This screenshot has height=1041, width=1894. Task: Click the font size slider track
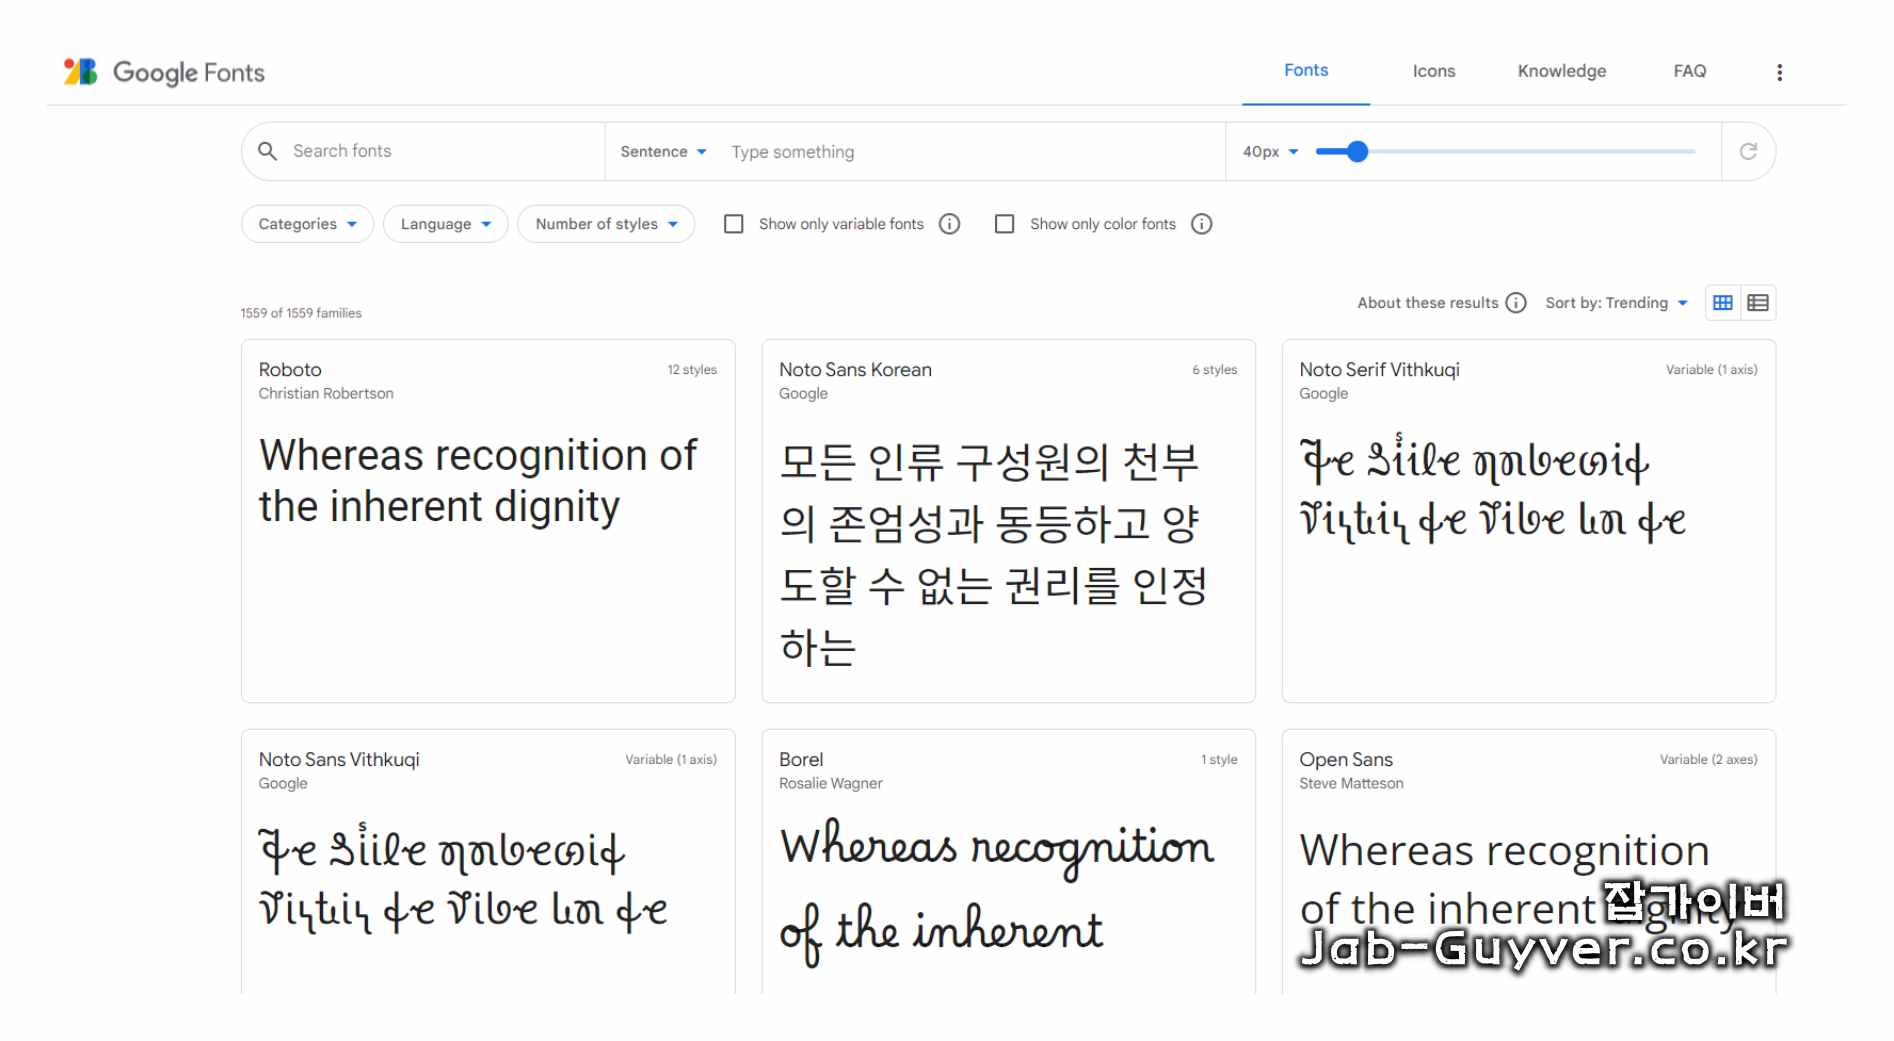[x=1505, y=152]
